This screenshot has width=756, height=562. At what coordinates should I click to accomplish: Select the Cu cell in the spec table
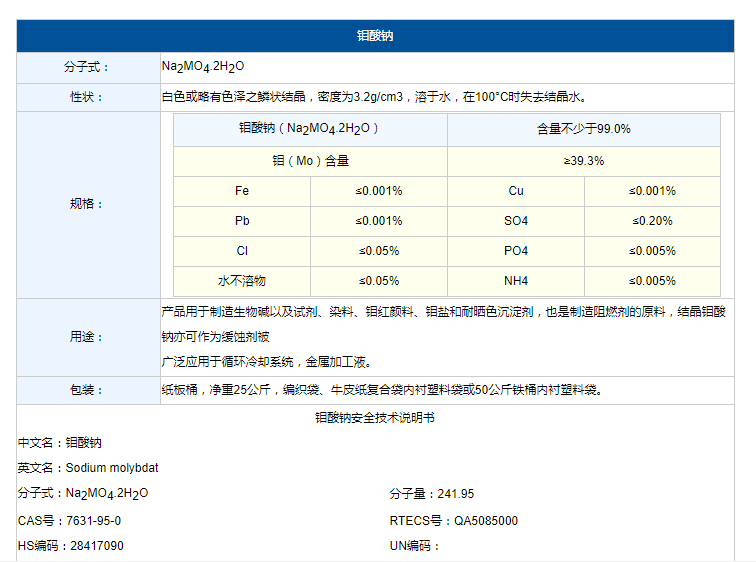515,191
